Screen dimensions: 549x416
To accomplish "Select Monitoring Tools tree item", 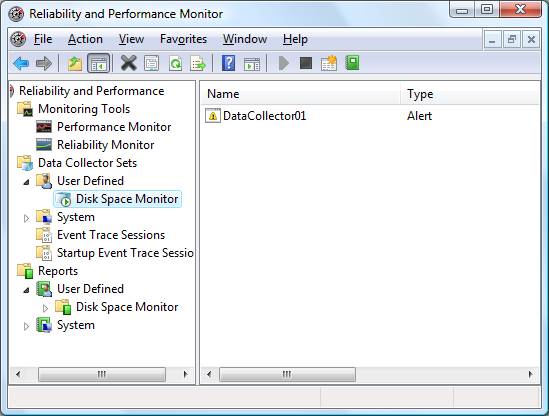I will (x=84, y=109).
